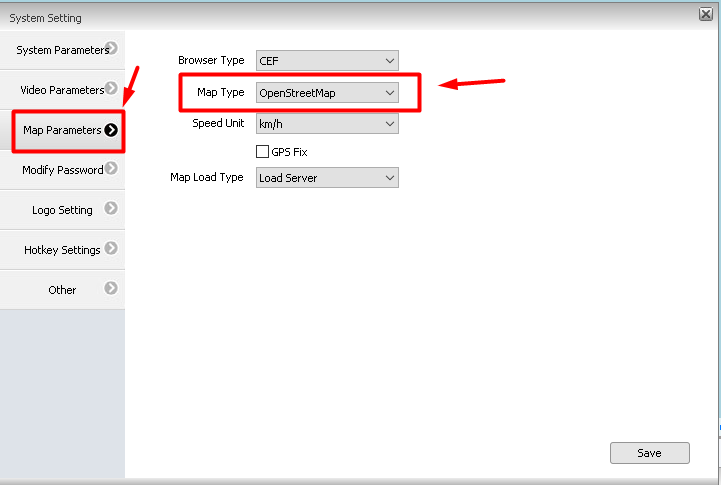Click the arrow icon beside Video Parameters
The width and height of the screenshot is (721, 485).
point(112,88)
